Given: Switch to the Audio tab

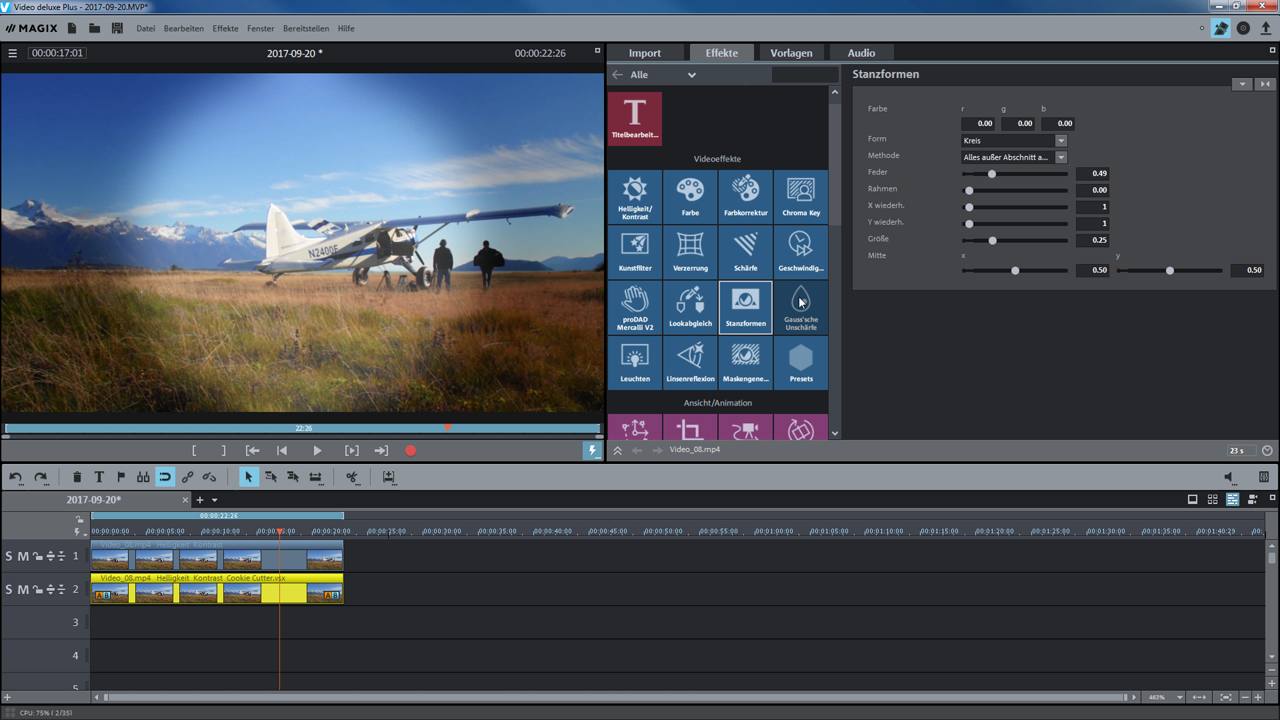Looking at the screenshot, I should 861,53.
